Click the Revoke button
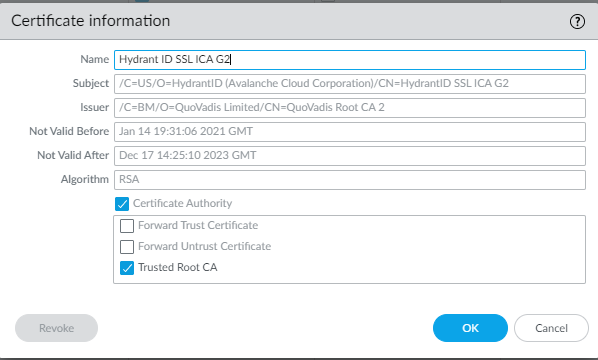 (x=56, y=328)
